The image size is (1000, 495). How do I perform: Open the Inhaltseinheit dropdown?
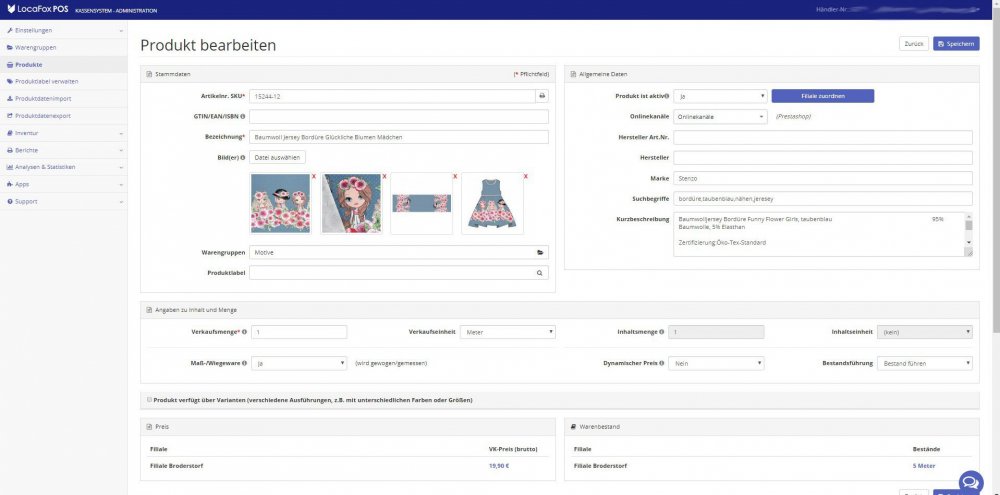point(925,332)
